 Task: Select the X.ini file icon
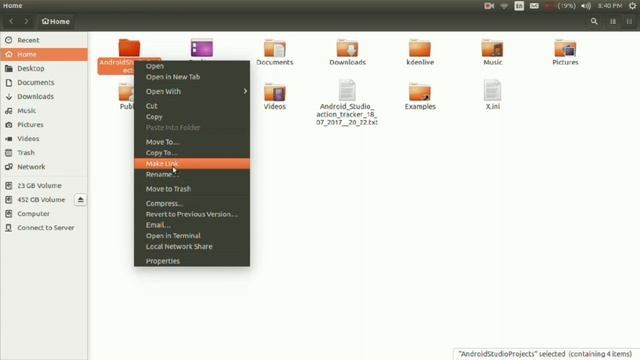coord(493,90)
